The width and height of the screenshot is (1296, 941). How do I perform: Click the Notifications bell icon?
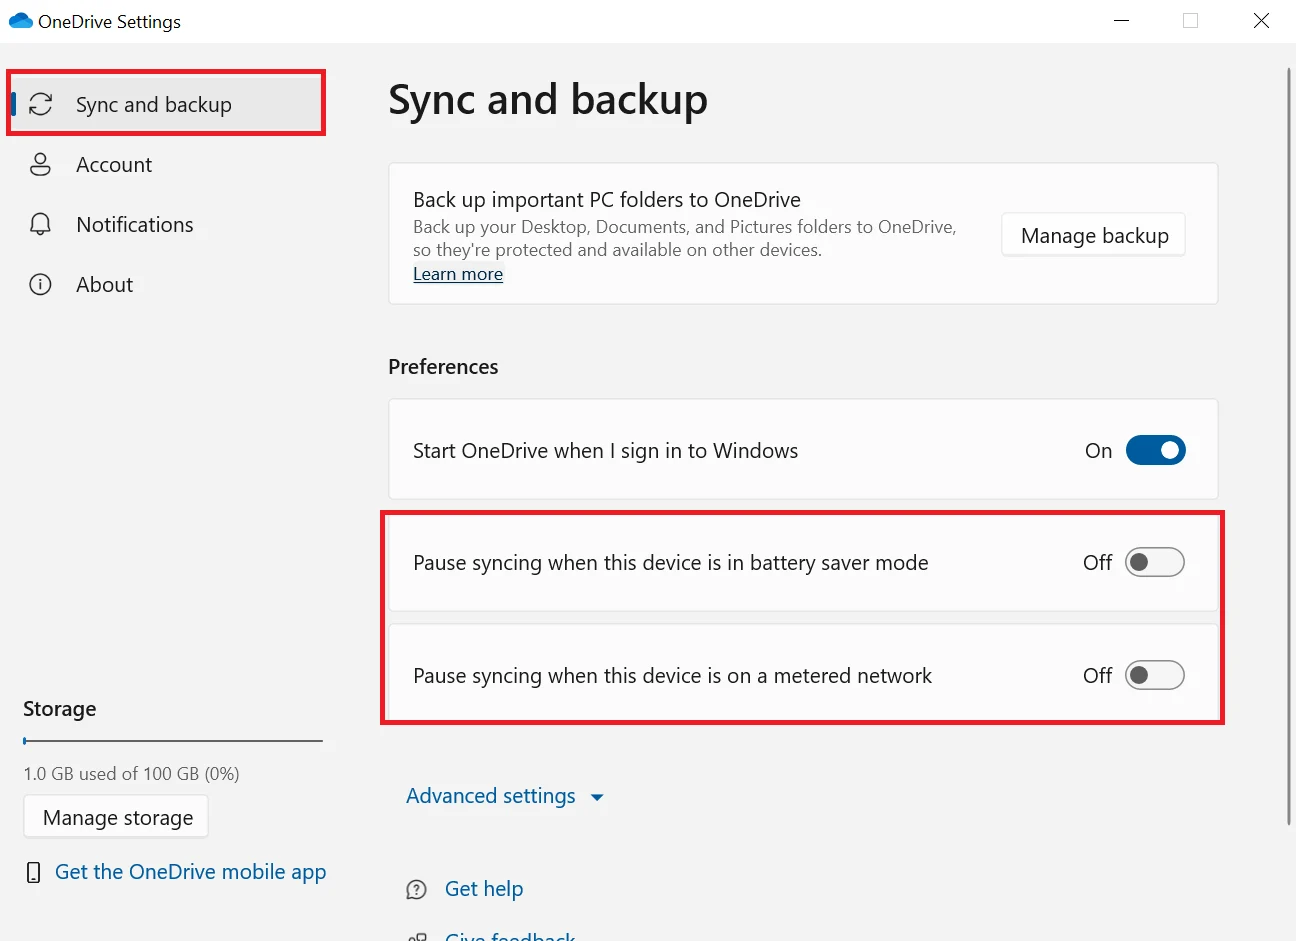point(41,225)
